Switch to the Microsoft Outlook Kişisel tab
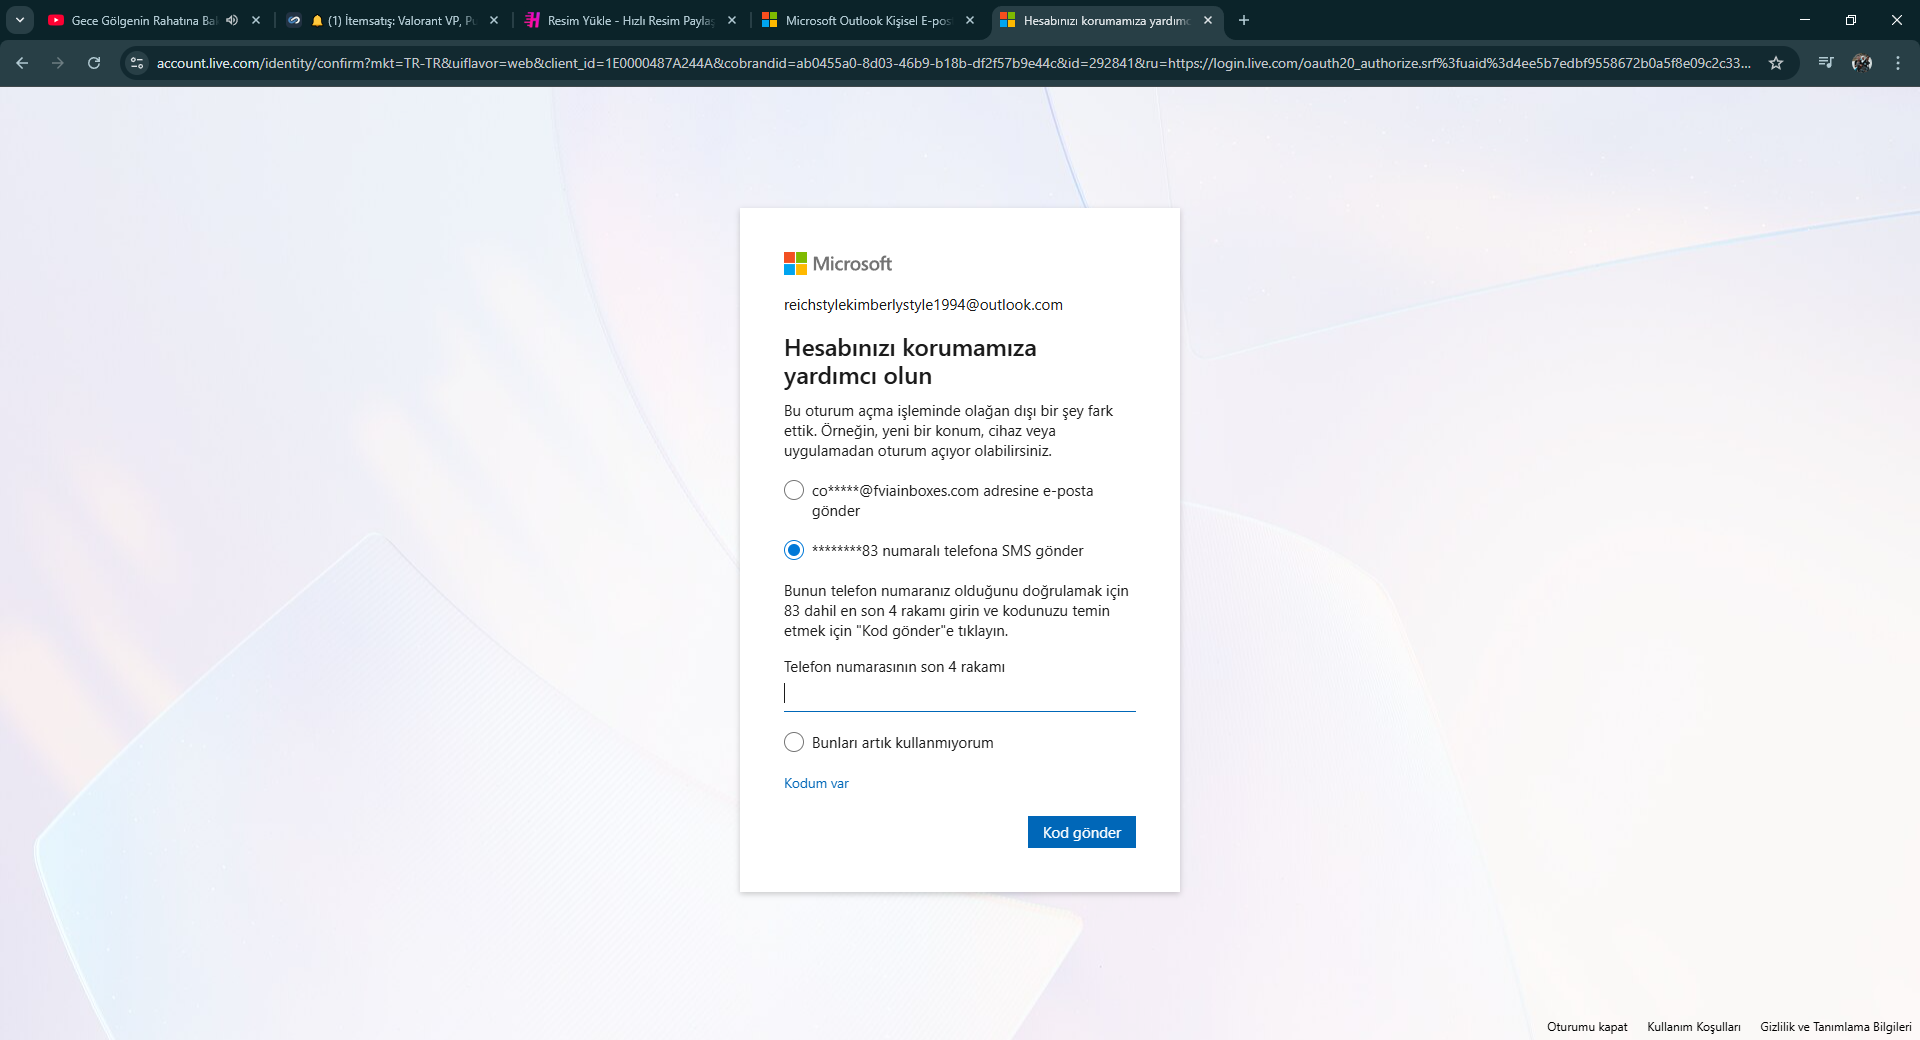Screen dimensions: 1920x1040 pyautogui.click(x=869, y=20)
